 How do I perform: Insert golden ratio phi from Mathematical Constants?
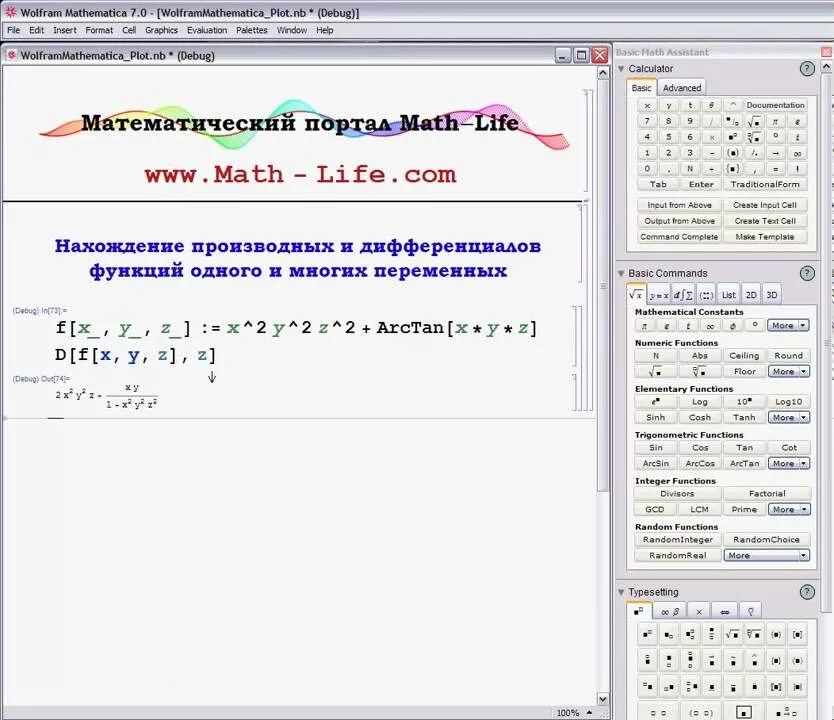(732, 325)
